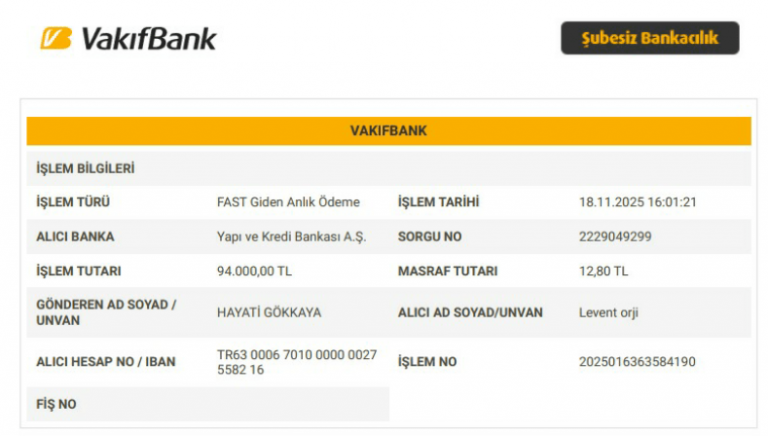The height and width of the screenshot is (436, 768).
Task: Click the VakıfBank wordmark text
Action: [x=148, y=39]
